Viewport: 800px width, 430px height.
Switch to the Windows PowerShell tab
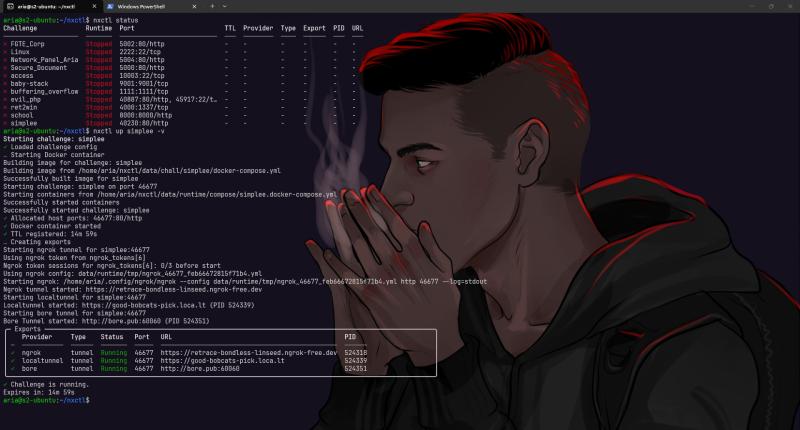(152, 7)
